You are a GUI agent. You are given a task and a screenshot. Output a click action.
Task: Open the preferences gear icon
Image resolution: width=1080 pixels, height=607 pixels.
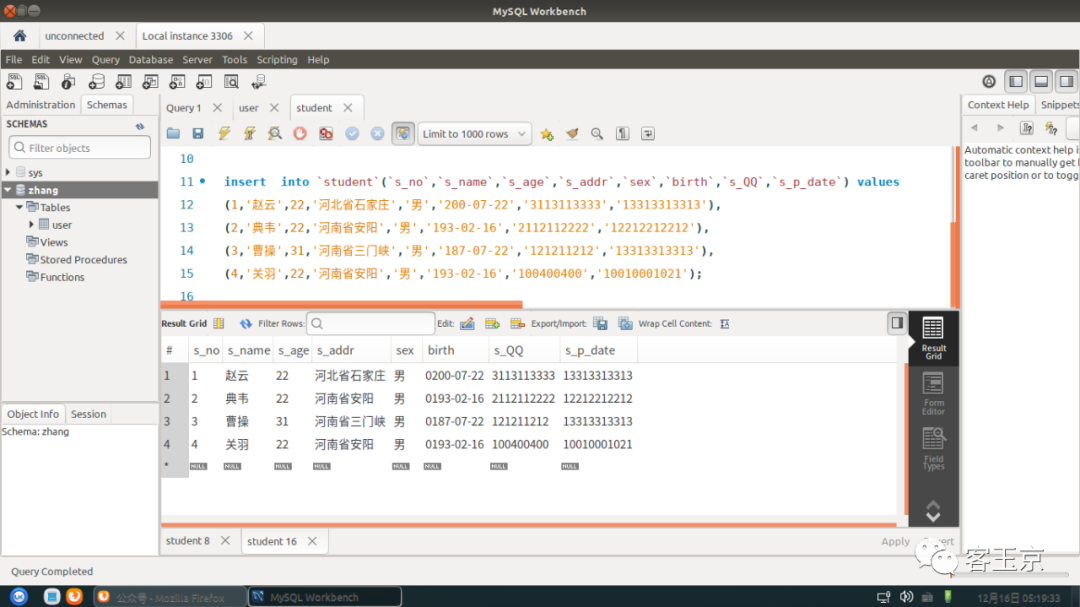pyautogui.click(x=989, y=82)
